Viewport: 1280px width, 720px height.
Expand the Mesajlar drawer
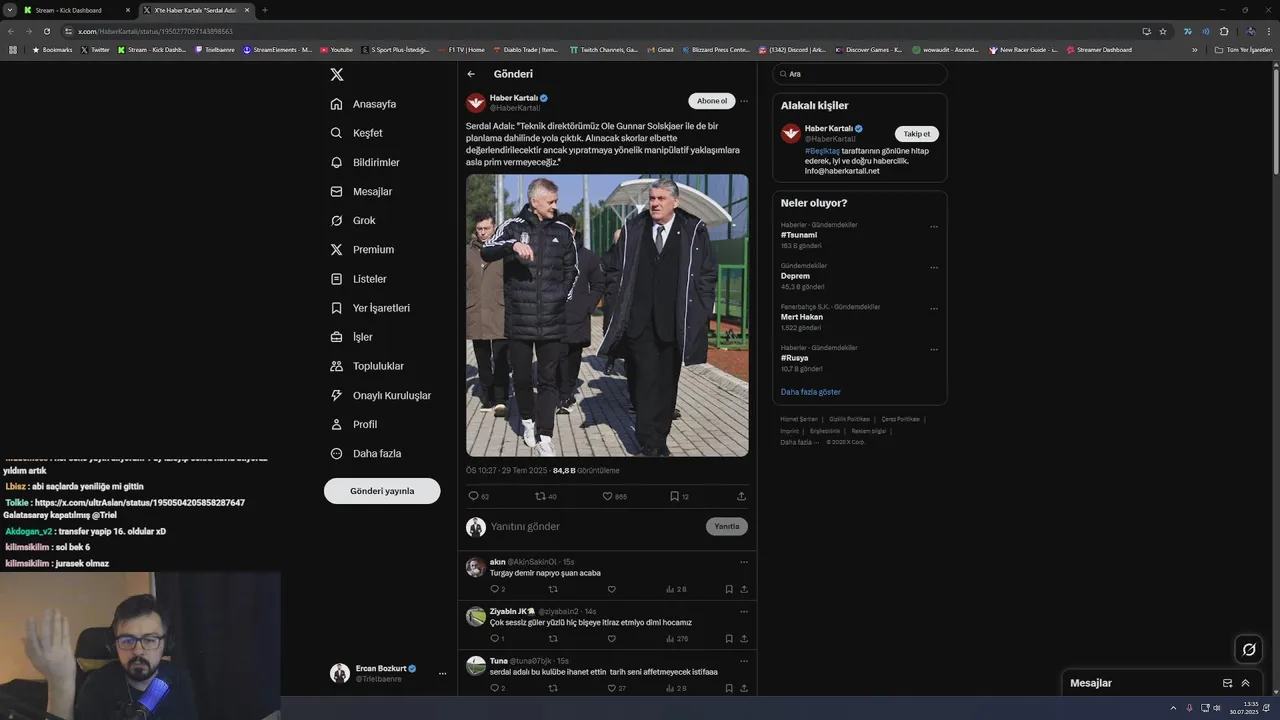[1246, 683]
